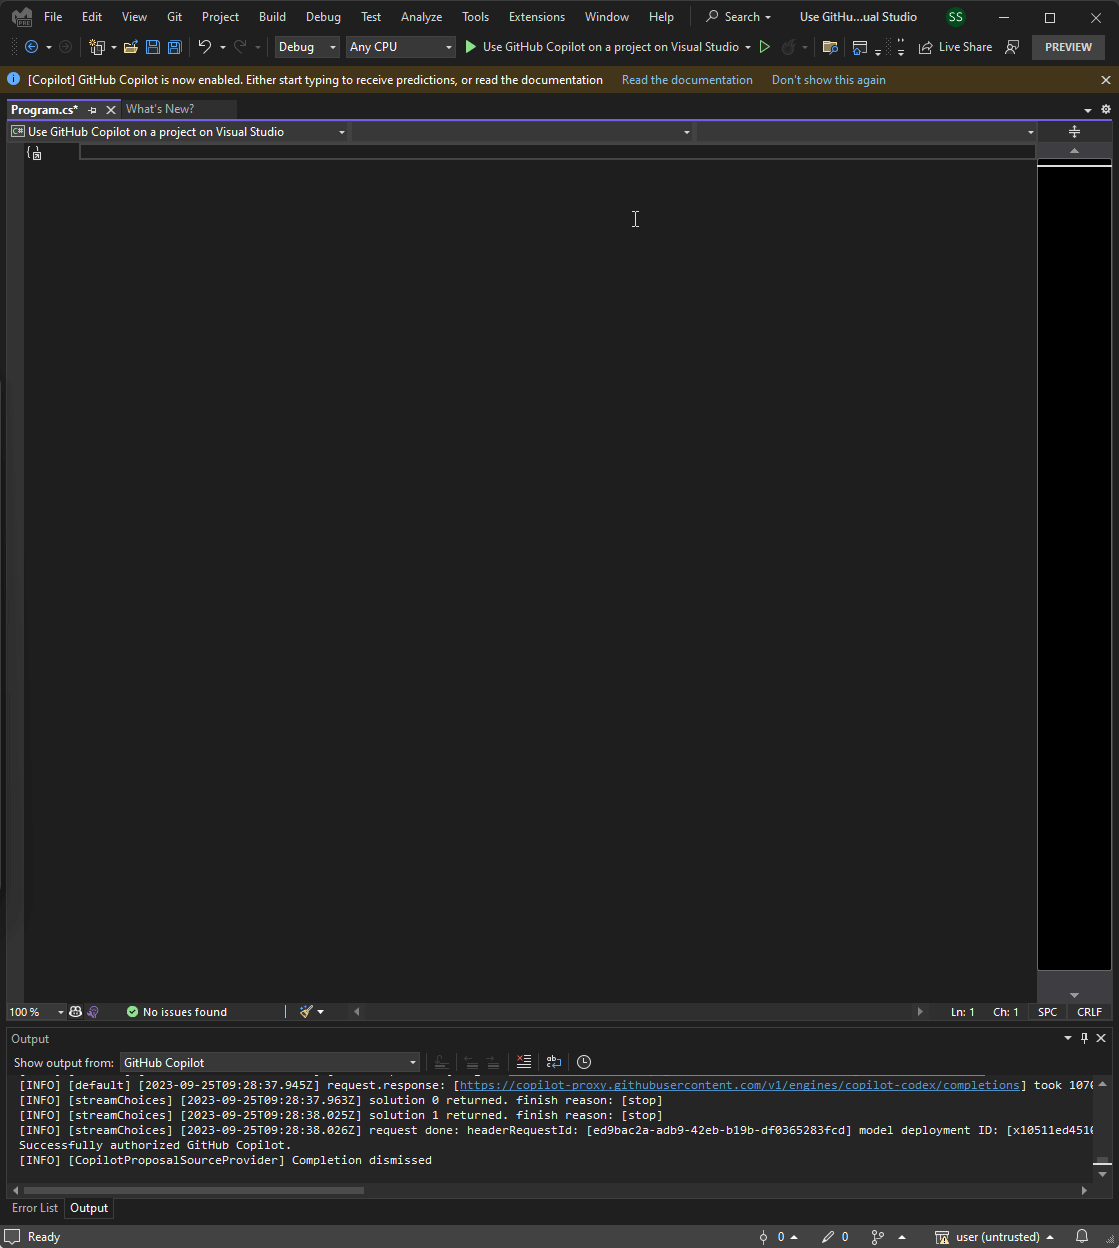1119x1248 pixels.
Task: Open Live Share collaboration
Action: click(x=955, y=47)
